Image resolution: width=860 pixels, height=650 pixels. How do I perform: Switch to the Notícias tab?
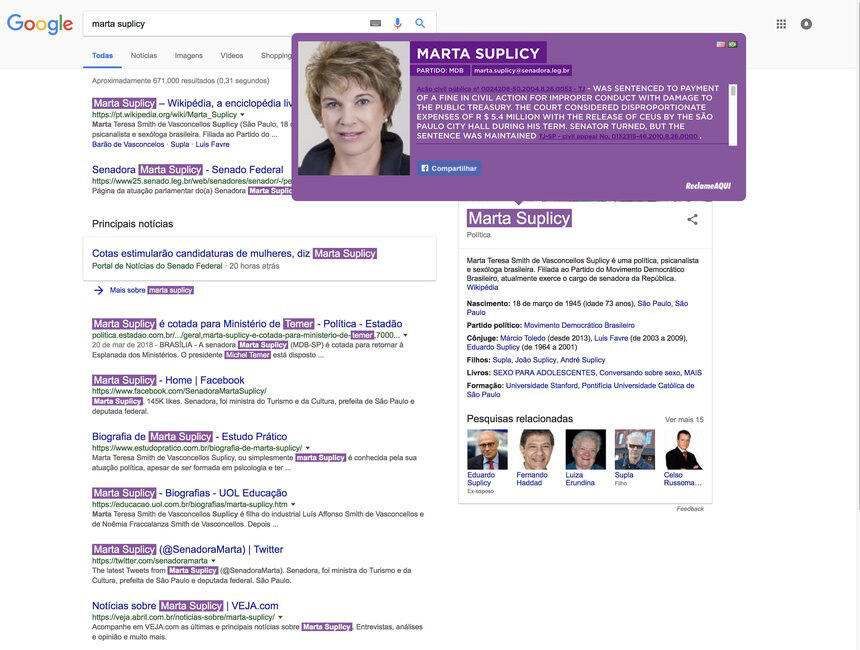(x=144, y=56)
